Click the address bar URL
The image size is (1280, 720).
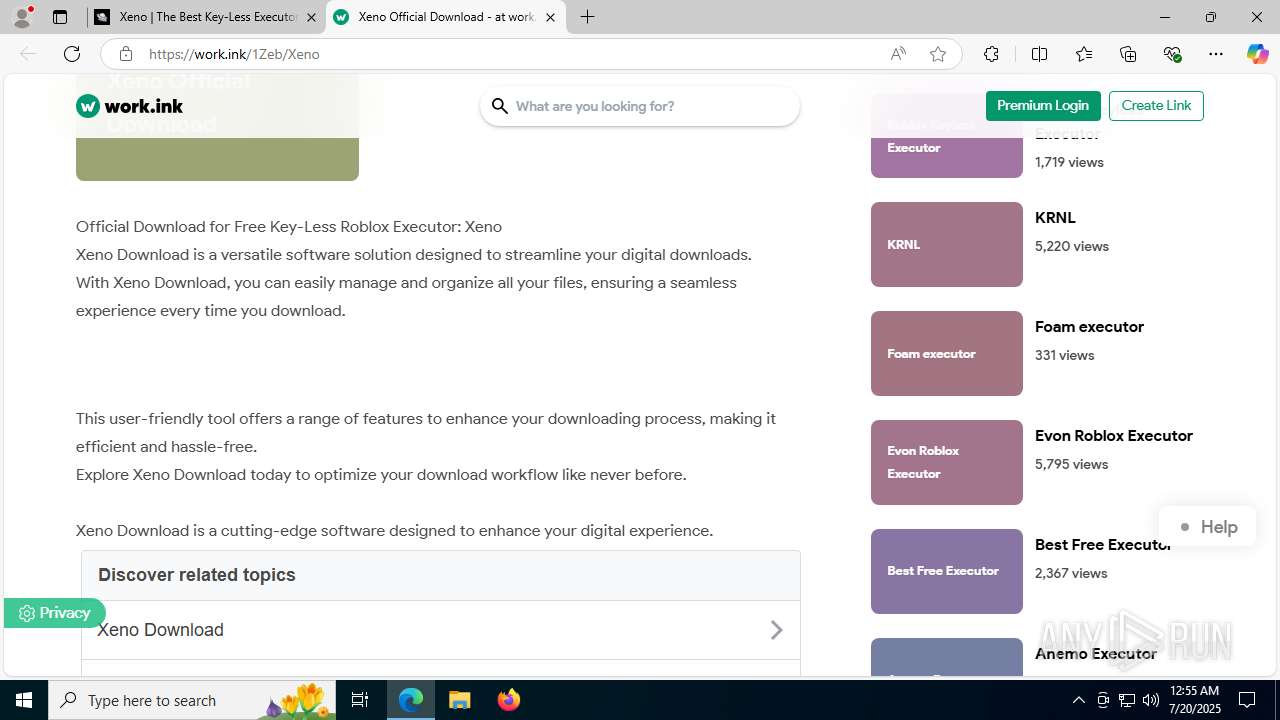click(x=234, y=54)
